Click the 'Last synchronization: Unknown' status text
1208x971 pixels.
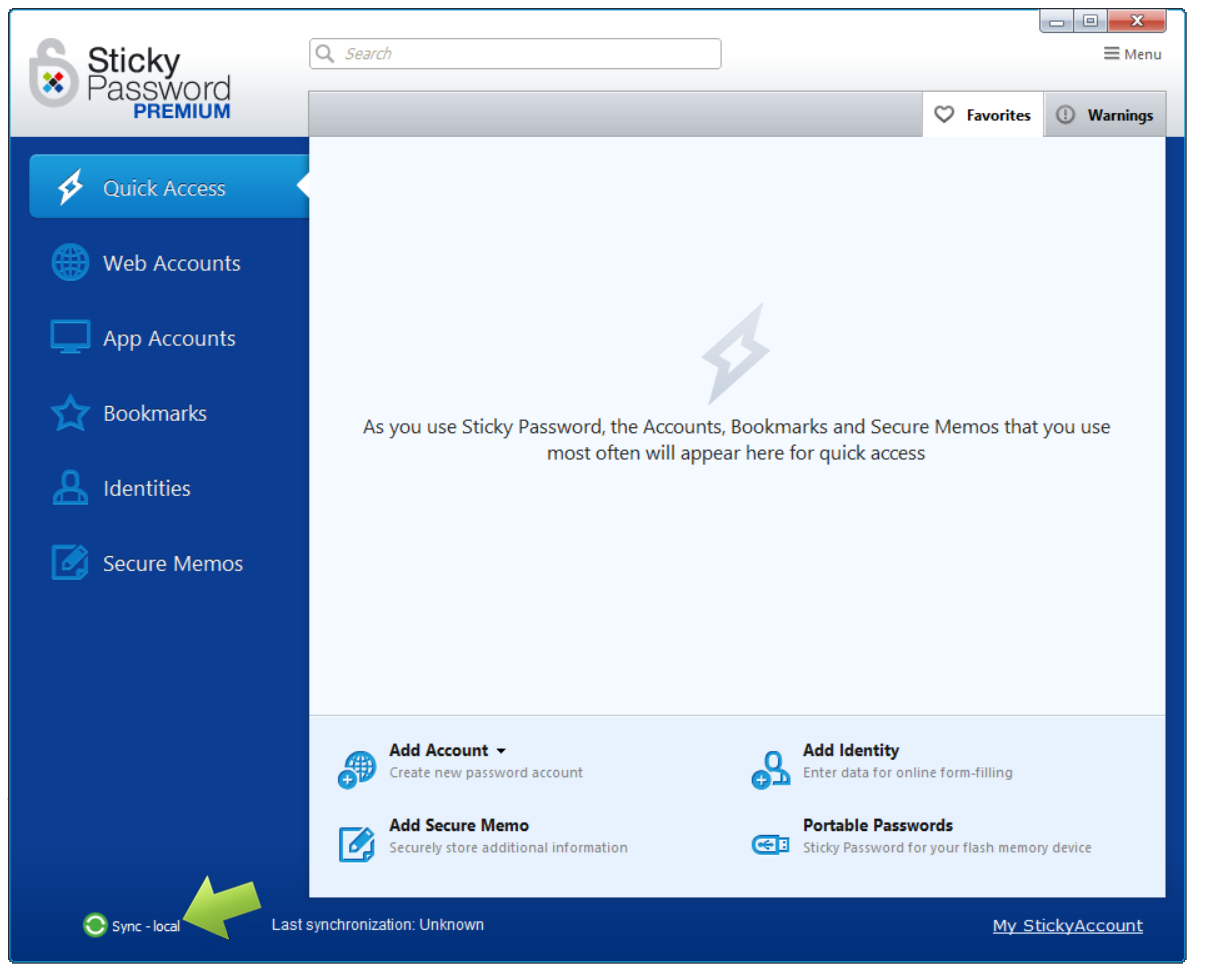(x=378, y=925)
